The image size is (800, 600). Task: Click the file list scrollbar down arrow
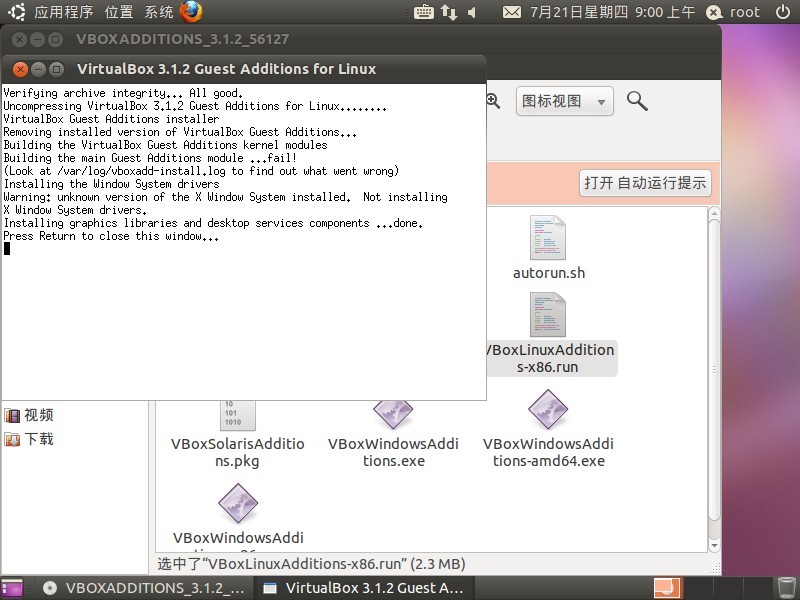(x=714, y=545)
